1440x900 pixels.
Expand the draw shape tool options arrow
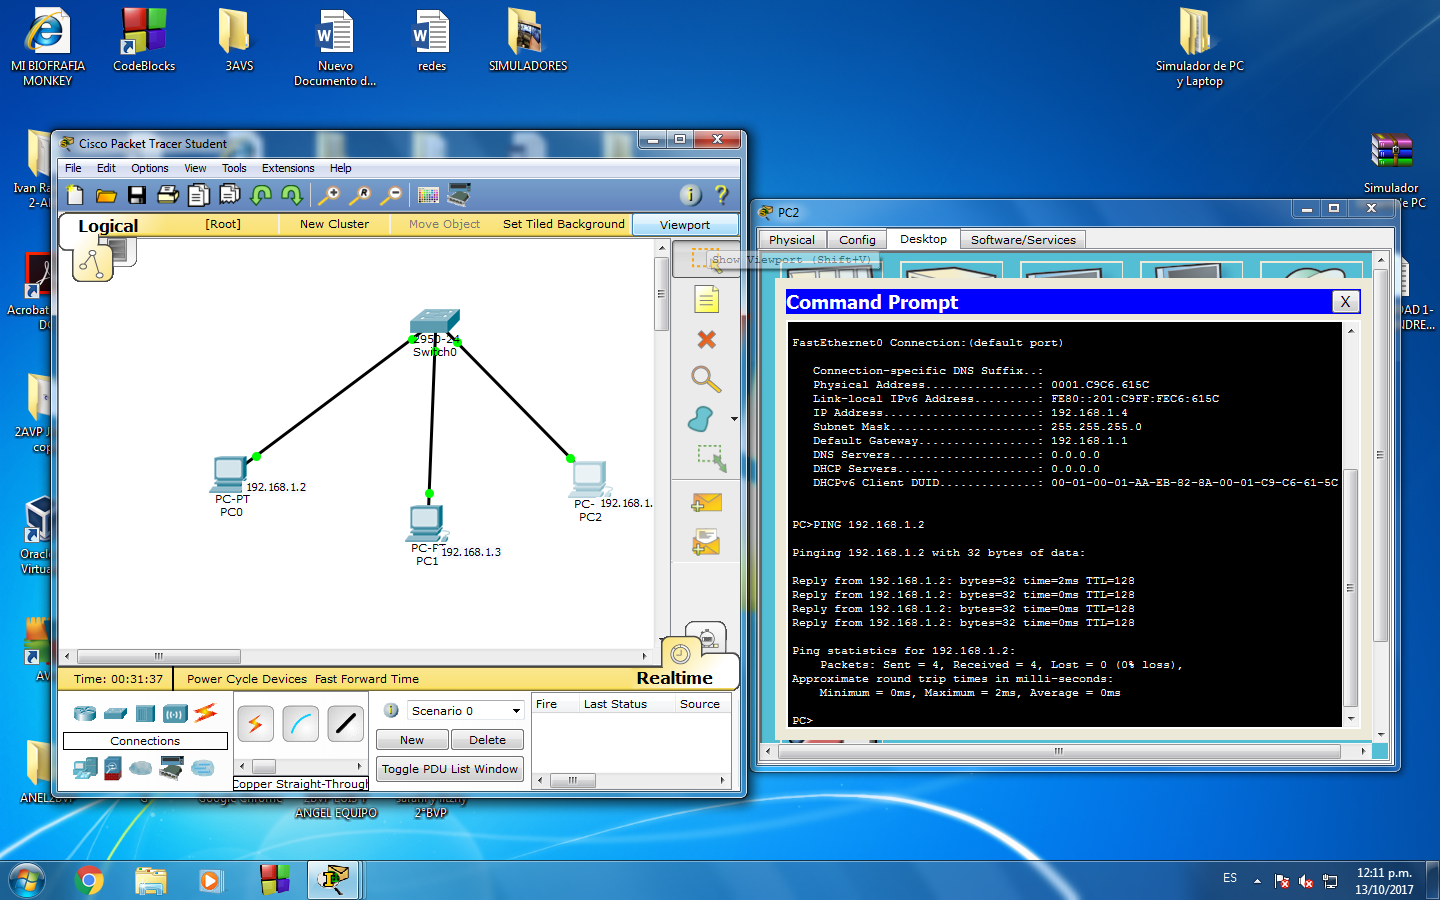tap(733, 419)
